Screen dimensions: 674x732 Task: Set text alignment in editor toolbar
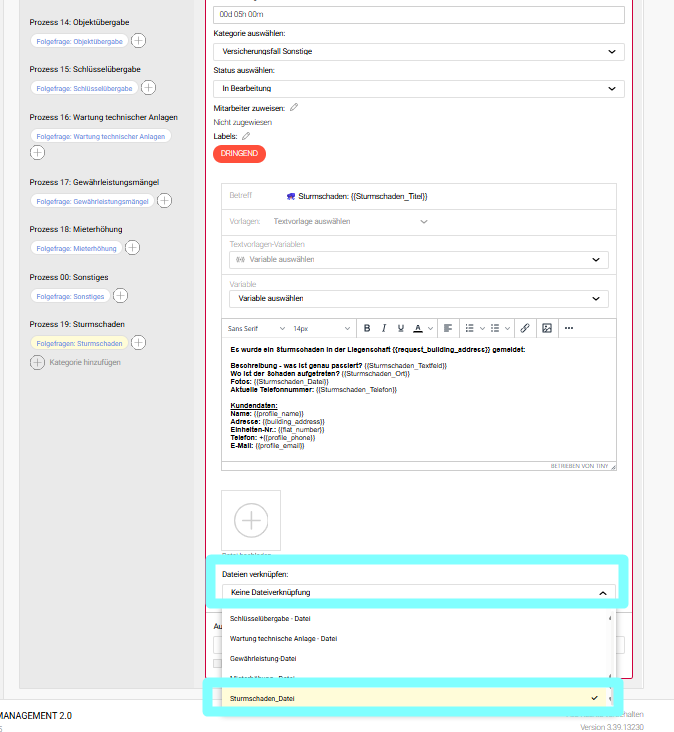pyautogui.click(x=448, y=328)
